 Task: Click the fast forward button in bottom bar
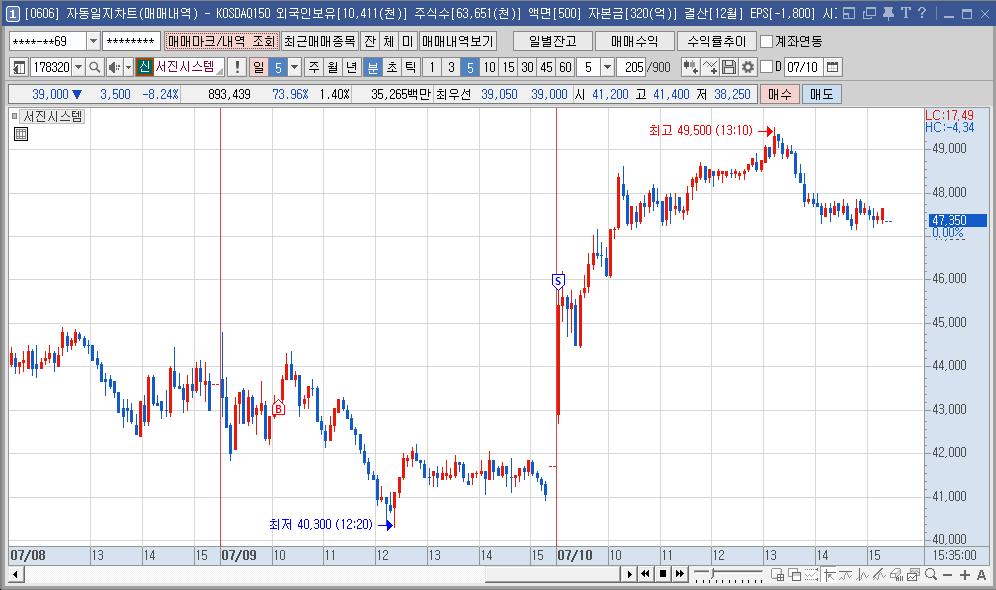tap(680, 574)
